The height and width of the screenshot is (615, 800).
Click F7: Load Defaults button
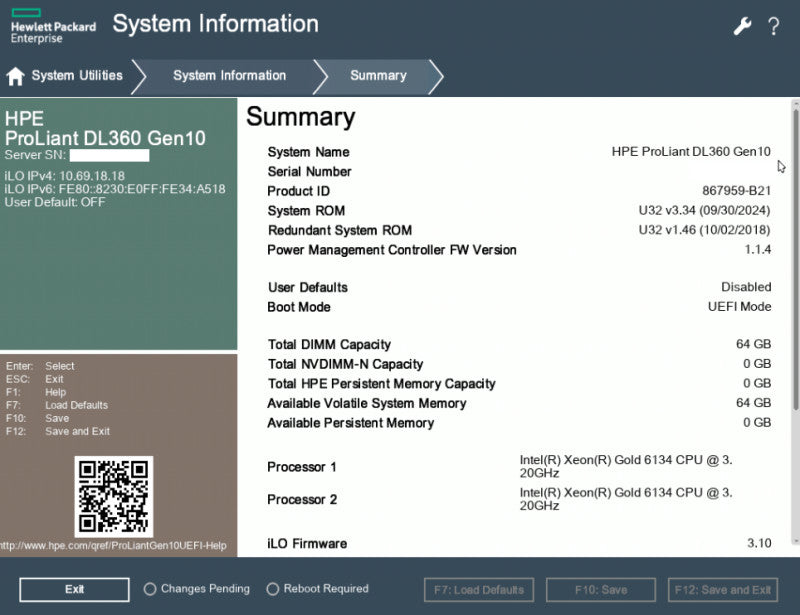479,590
